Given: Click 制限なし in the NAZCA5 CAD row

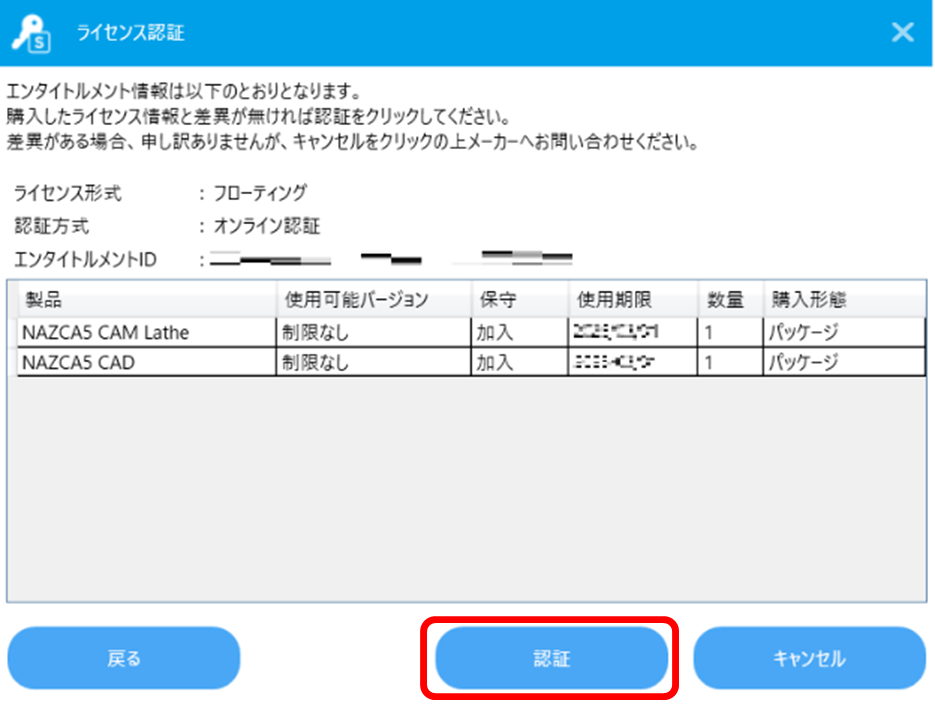Looking at the screenshot, I should pos(315,362).
